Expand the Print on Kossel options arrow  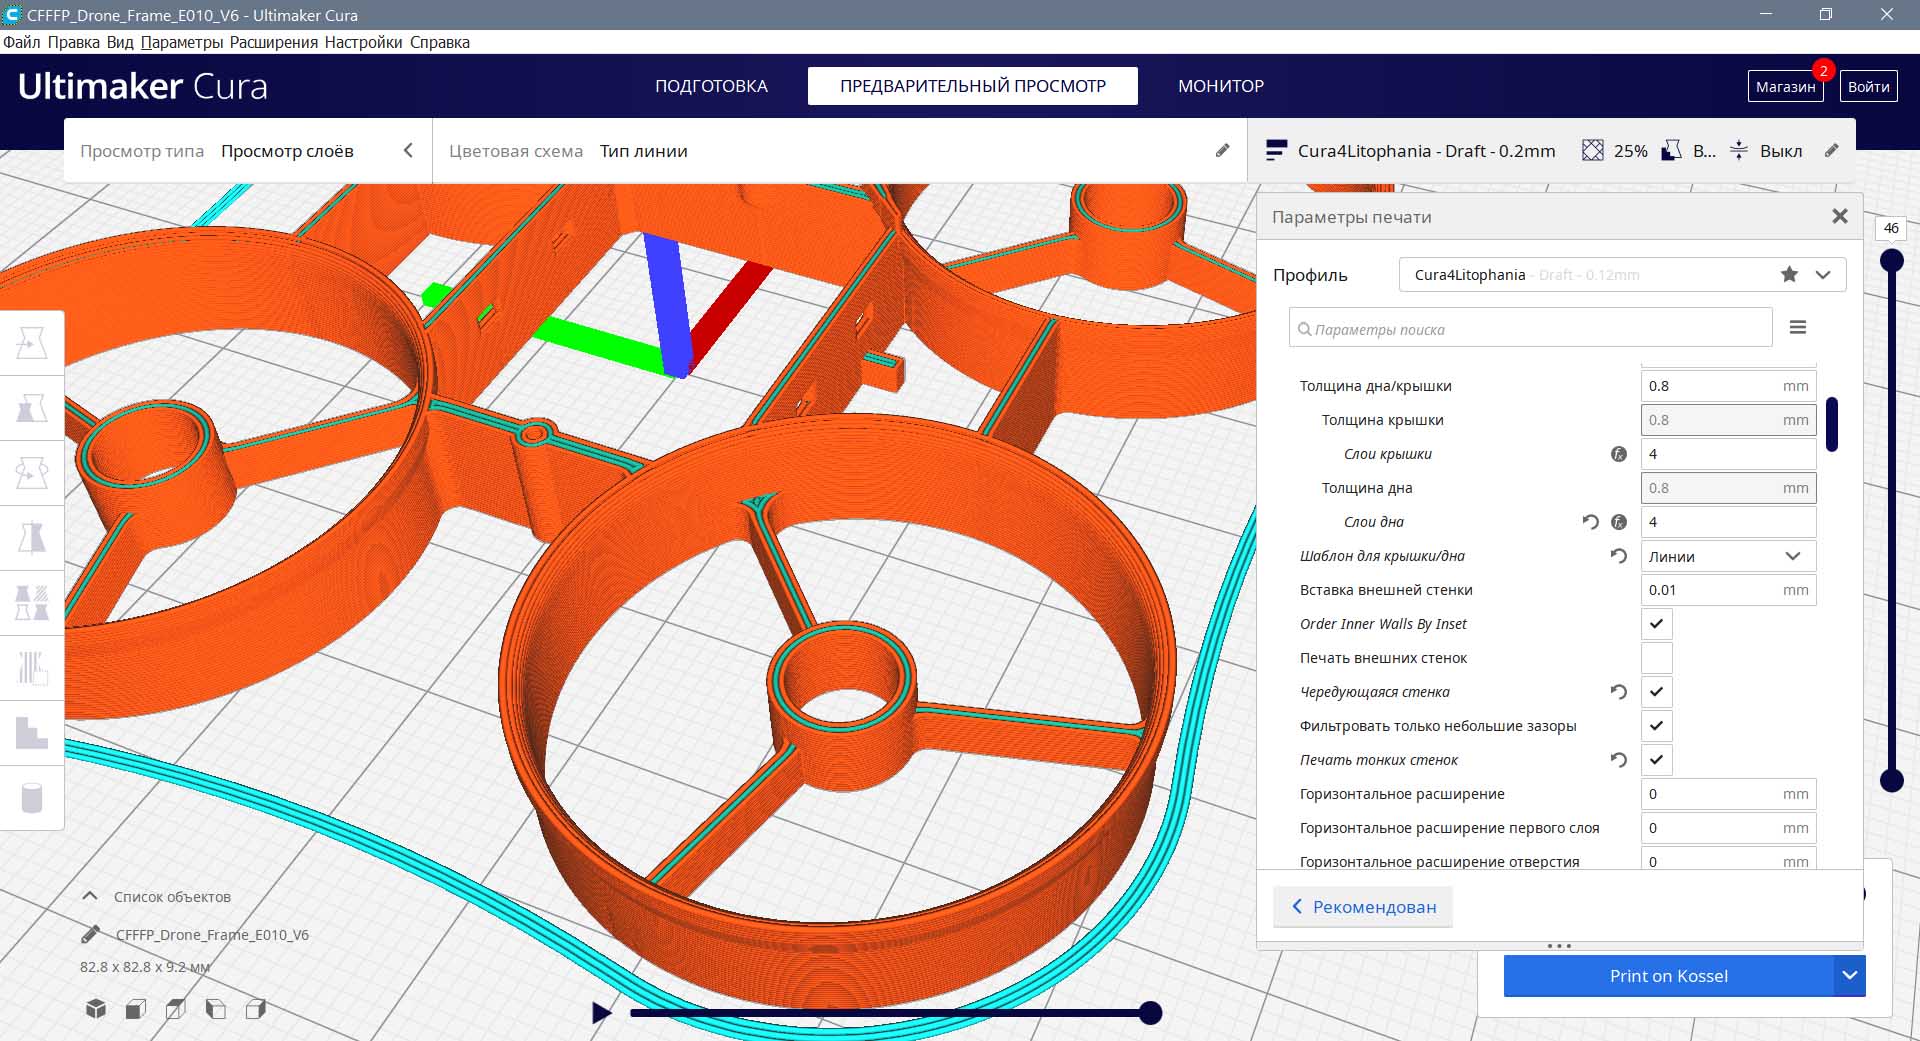click(1849, 976)
